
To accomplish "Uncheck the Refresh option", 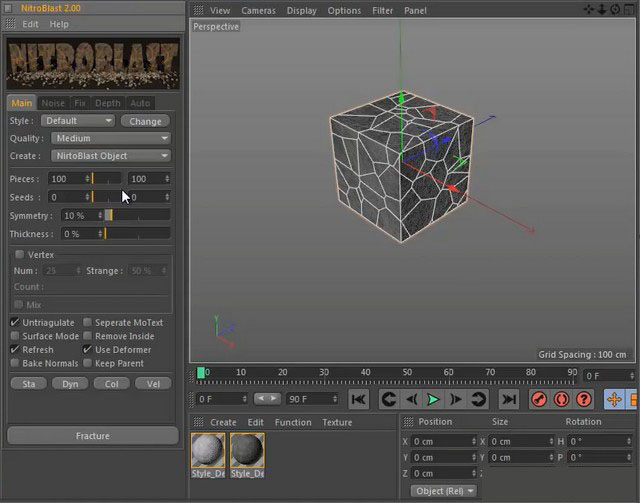I will click(x=15, y=349).
